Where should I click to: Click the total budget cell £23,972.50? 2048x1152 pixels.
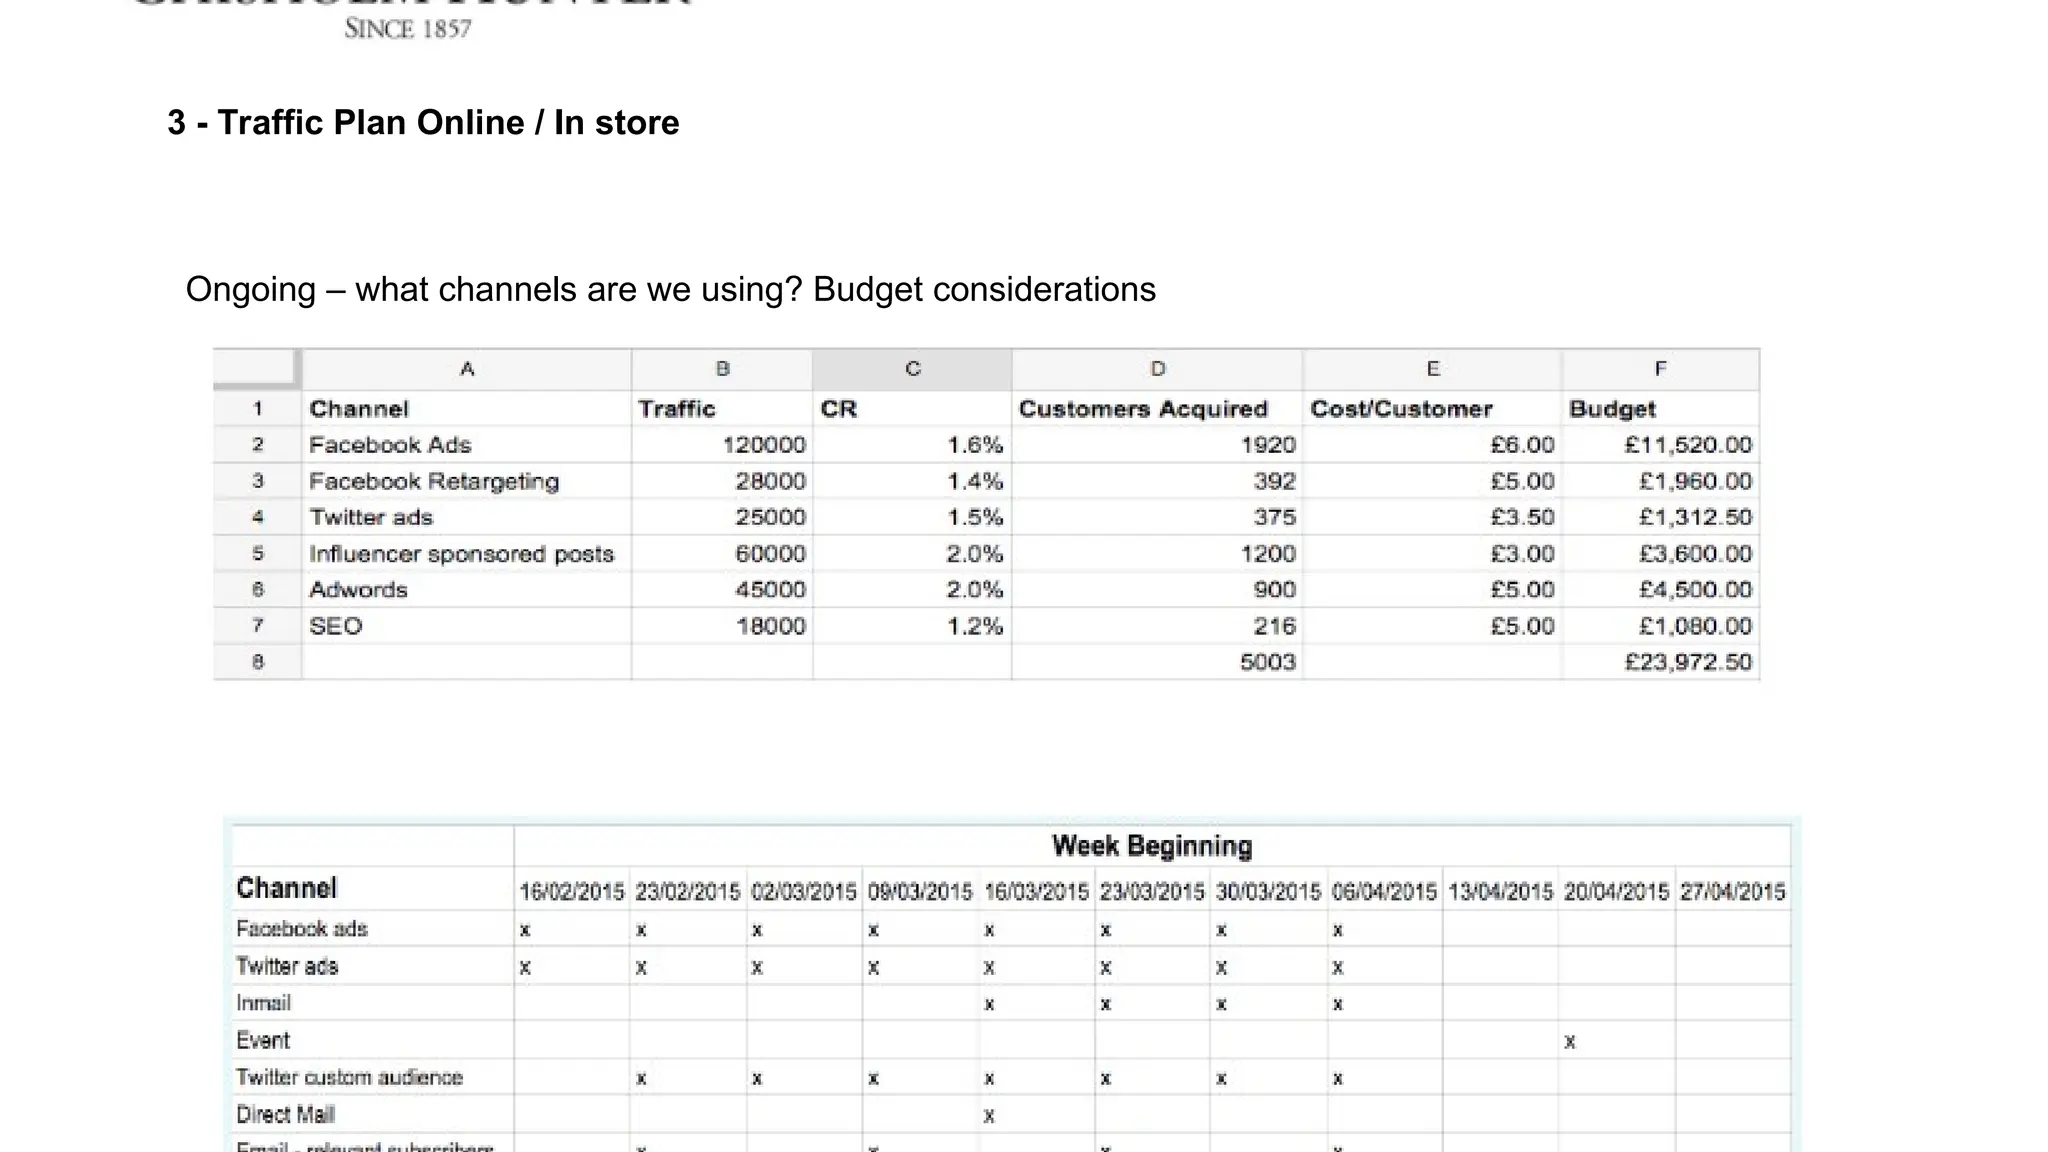click(1660, 662)
